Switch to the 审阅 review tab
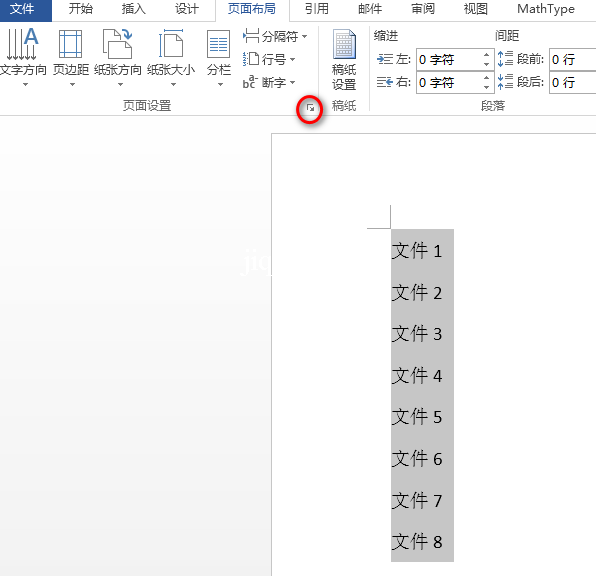This screenshot has height=576, width=596. [x=423, y=9]
